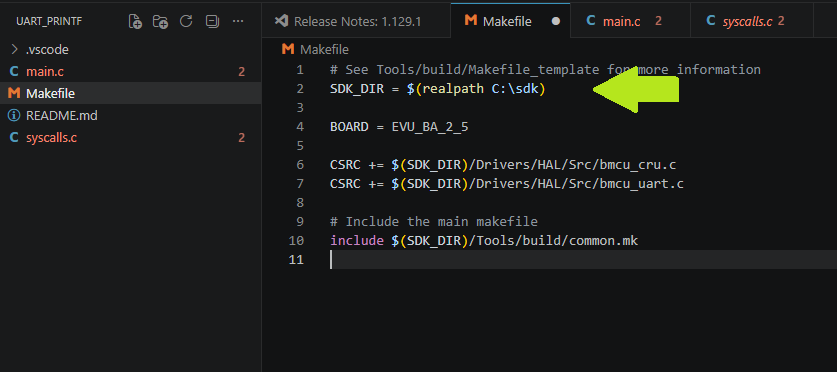
Task: Click line number 11 in the gutter
Action: (x=296, y=260)
